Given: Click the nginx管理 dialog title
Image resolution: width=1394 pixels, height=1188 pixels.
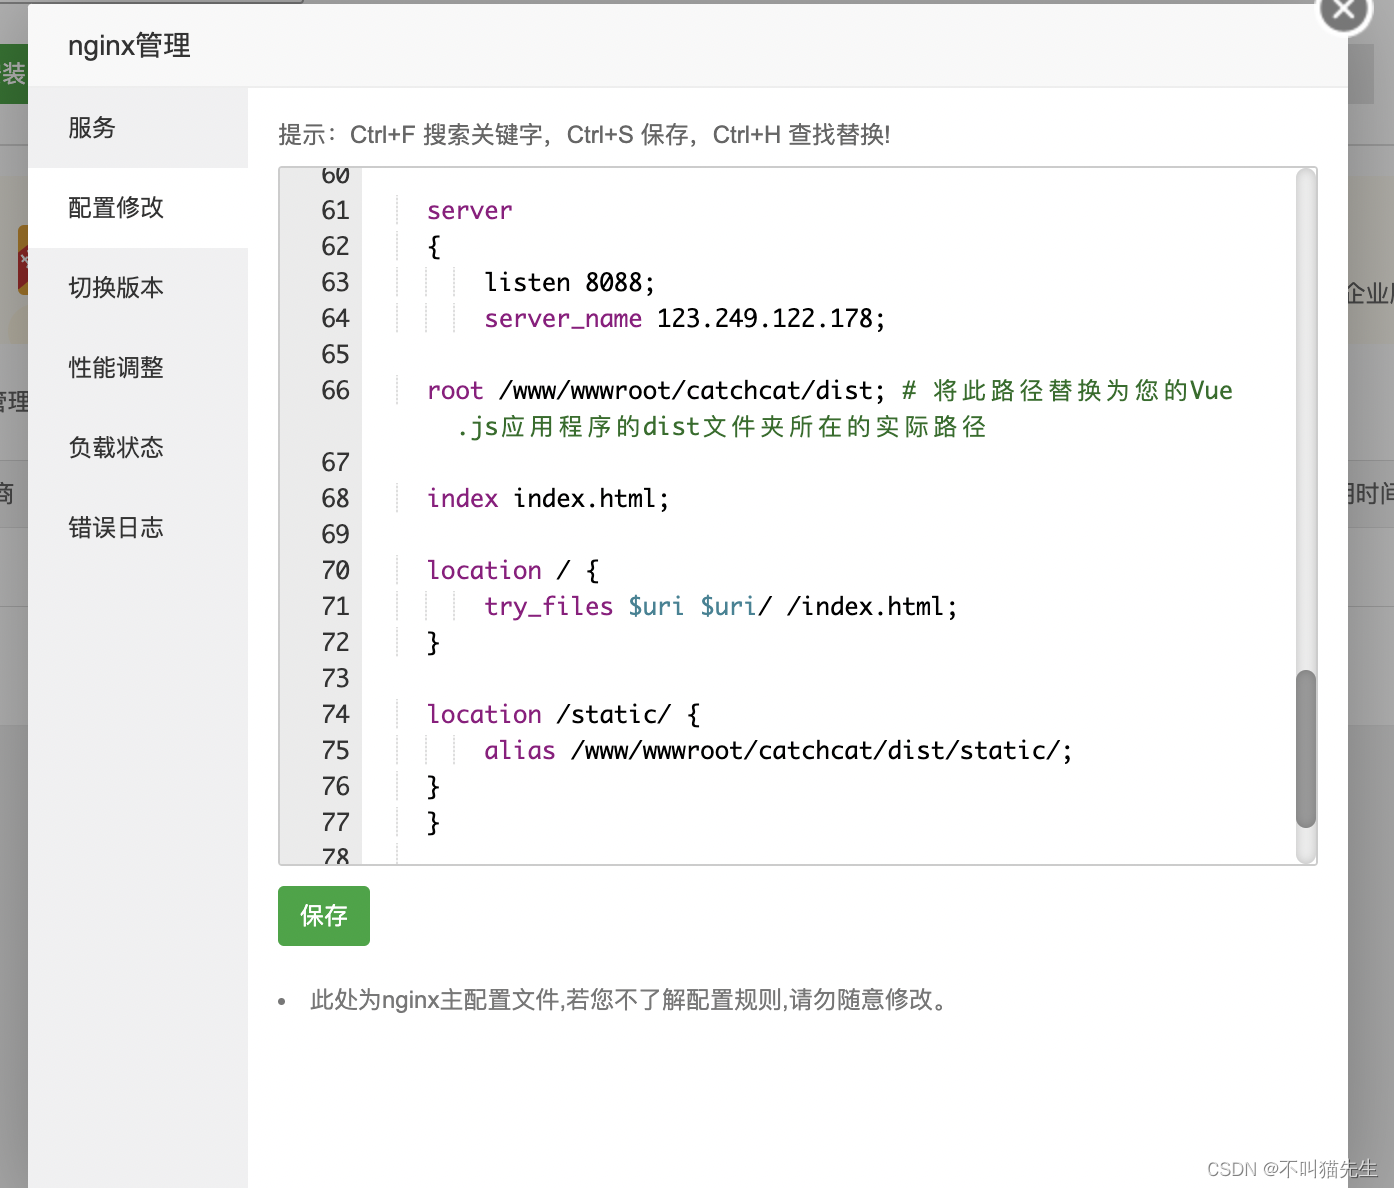Looking at the screenshot, I should [x=129, y=46].
